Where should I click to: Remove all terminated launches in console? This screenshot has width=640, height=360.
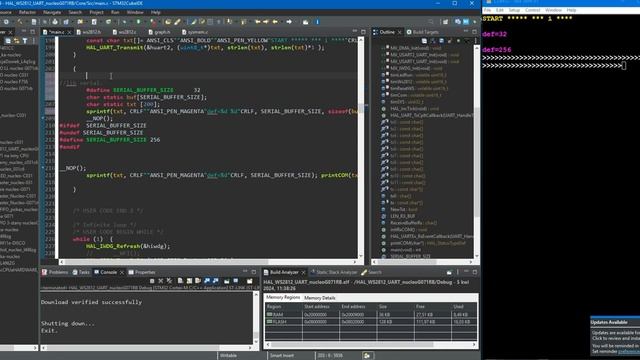pyautogui.click(x=169, y=281)
